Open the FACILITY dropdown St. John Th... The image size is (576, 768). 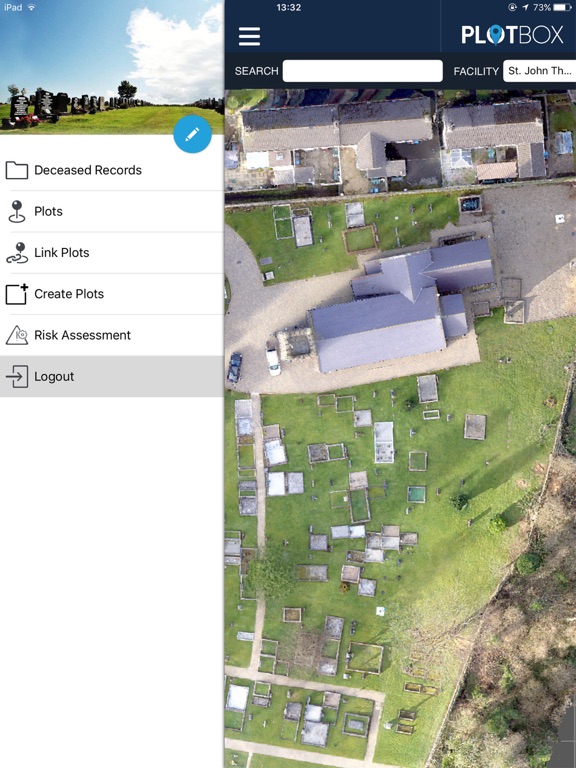coord(539,71)
